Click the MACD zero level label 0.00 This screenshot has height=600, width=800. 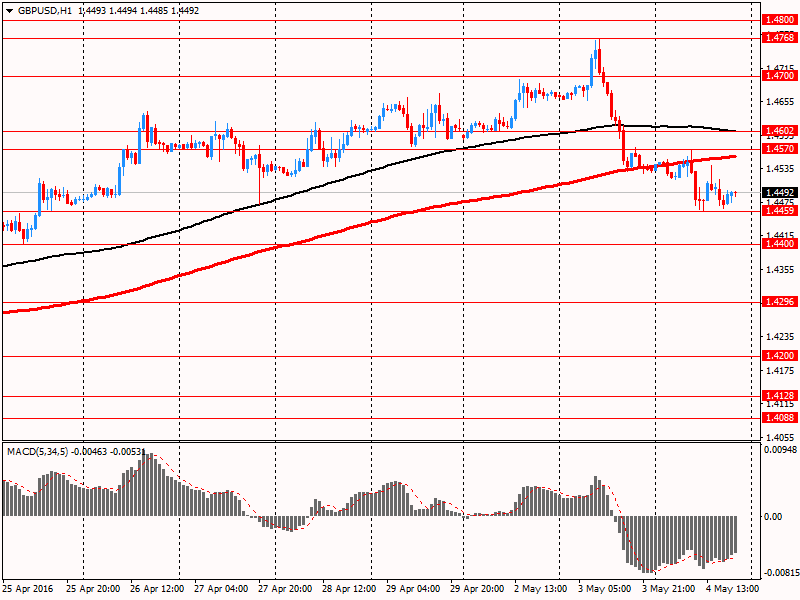pos(773,516)
